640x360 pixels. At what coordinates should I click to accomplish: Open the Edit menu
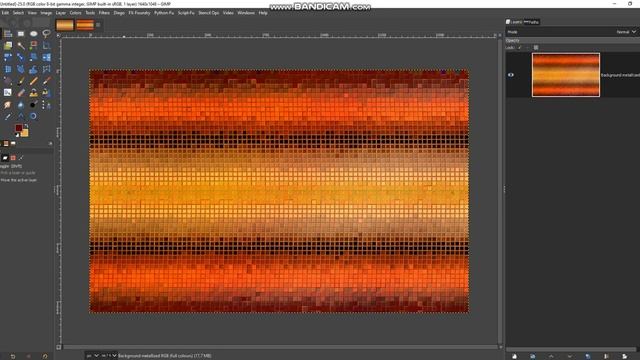coord(5,13)
